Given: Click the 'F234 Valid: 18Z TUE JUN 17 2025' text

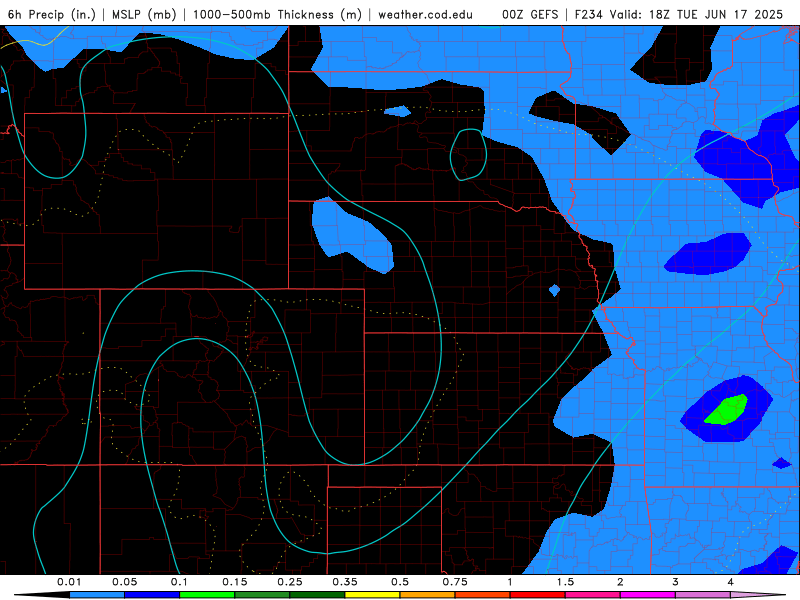Looking at the screenshot, I should pyautogui.click(x=679, y=14).
